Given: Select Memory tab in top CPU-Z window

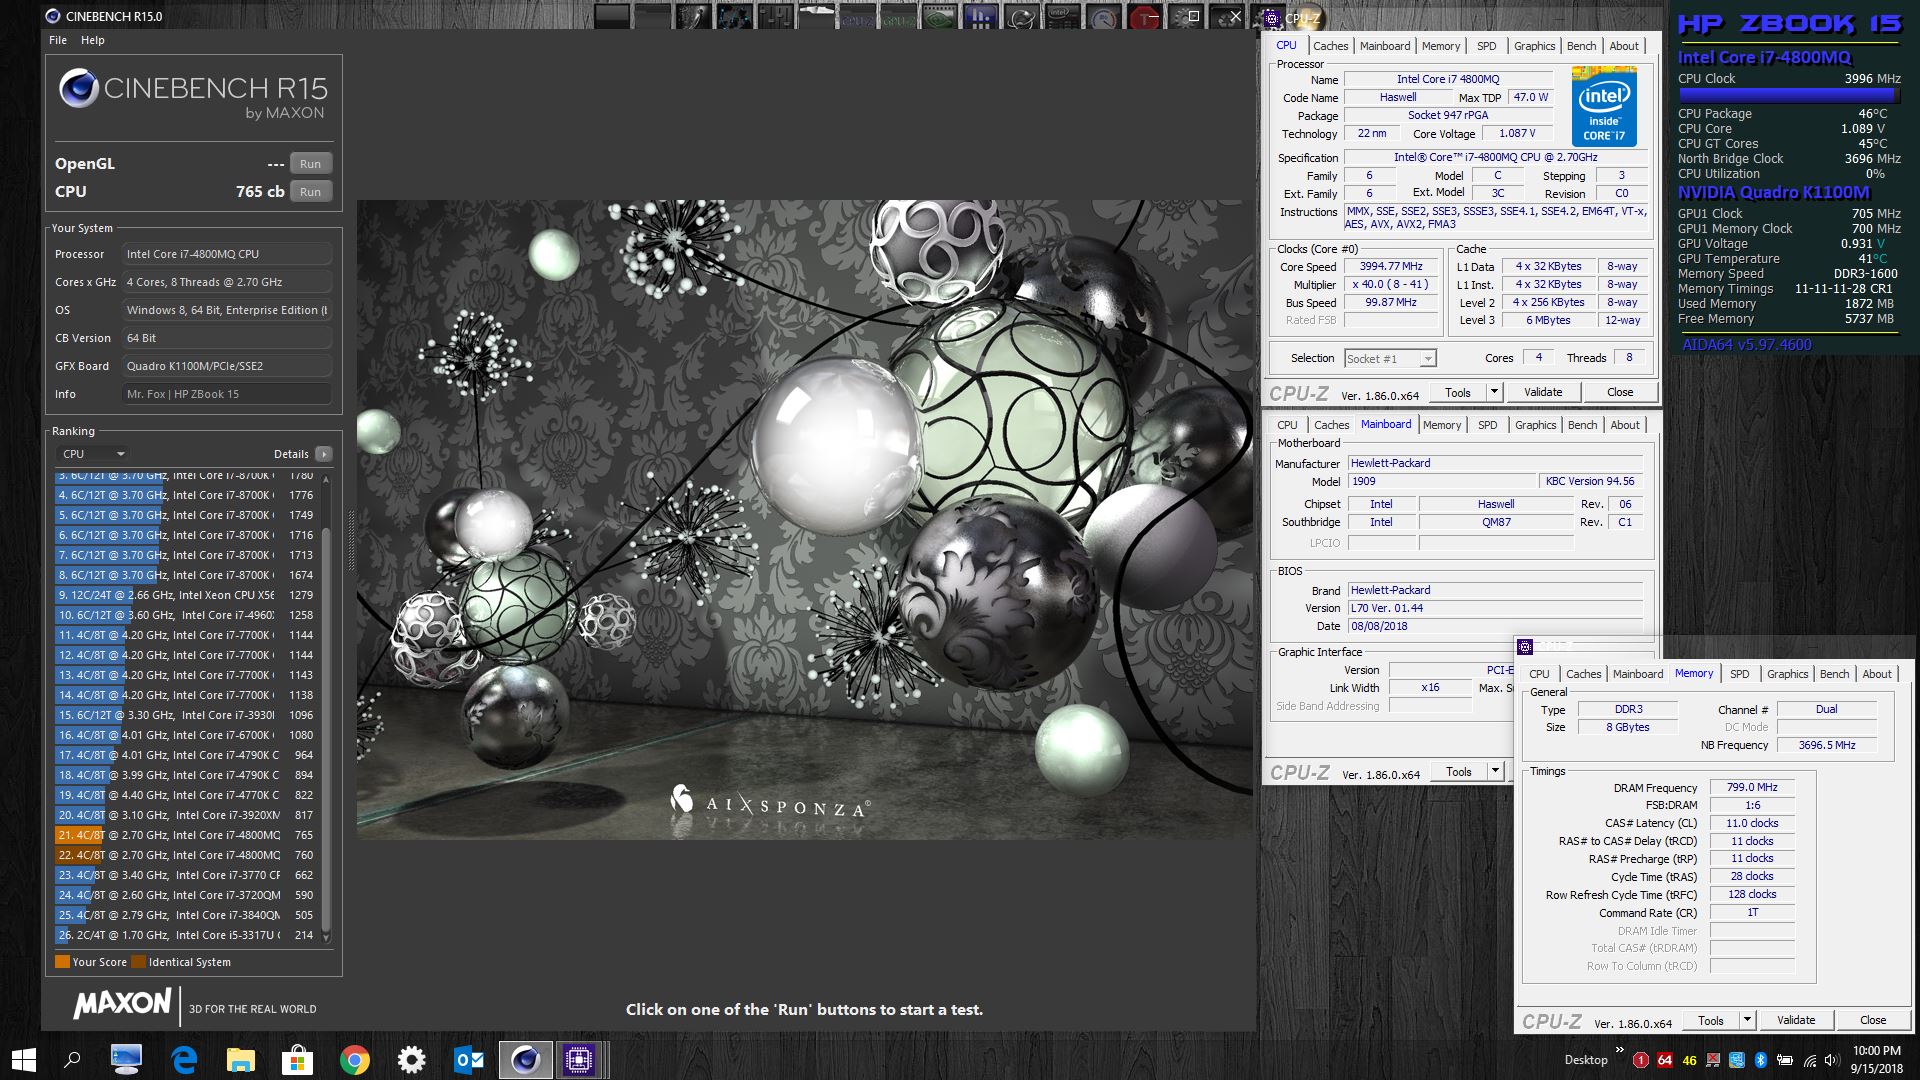Looking at the screenshot, I should 1441,46.
